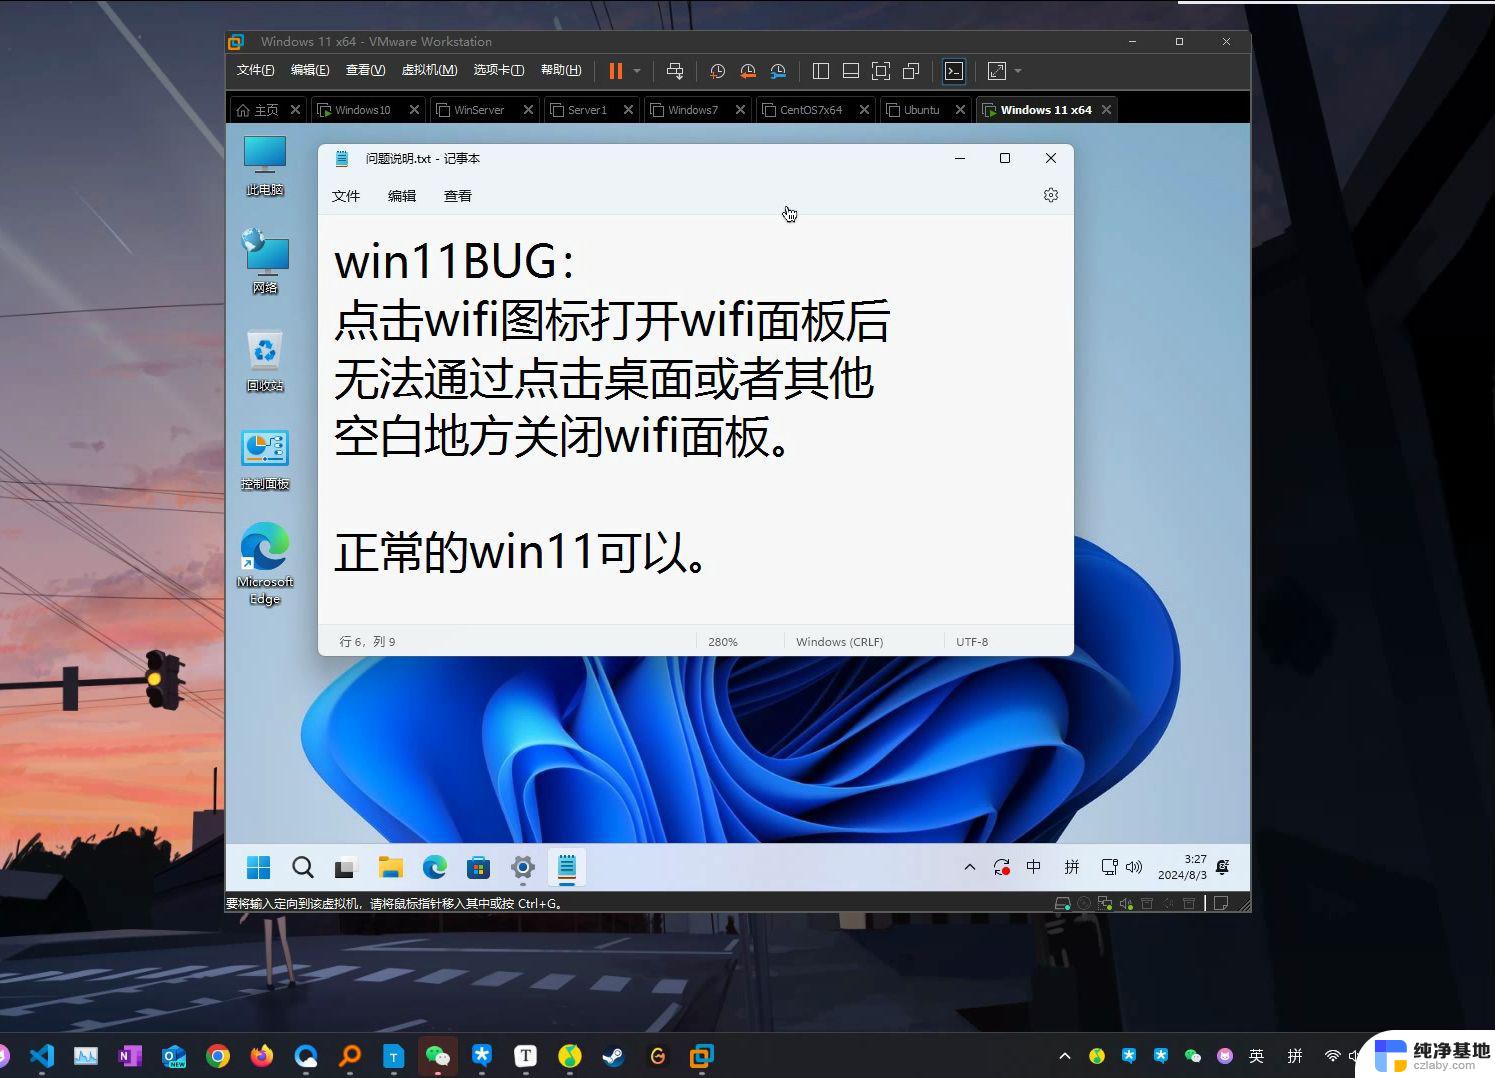Switch to Unity mode icon
The image size is (1495, 1078).
point(911,71)
